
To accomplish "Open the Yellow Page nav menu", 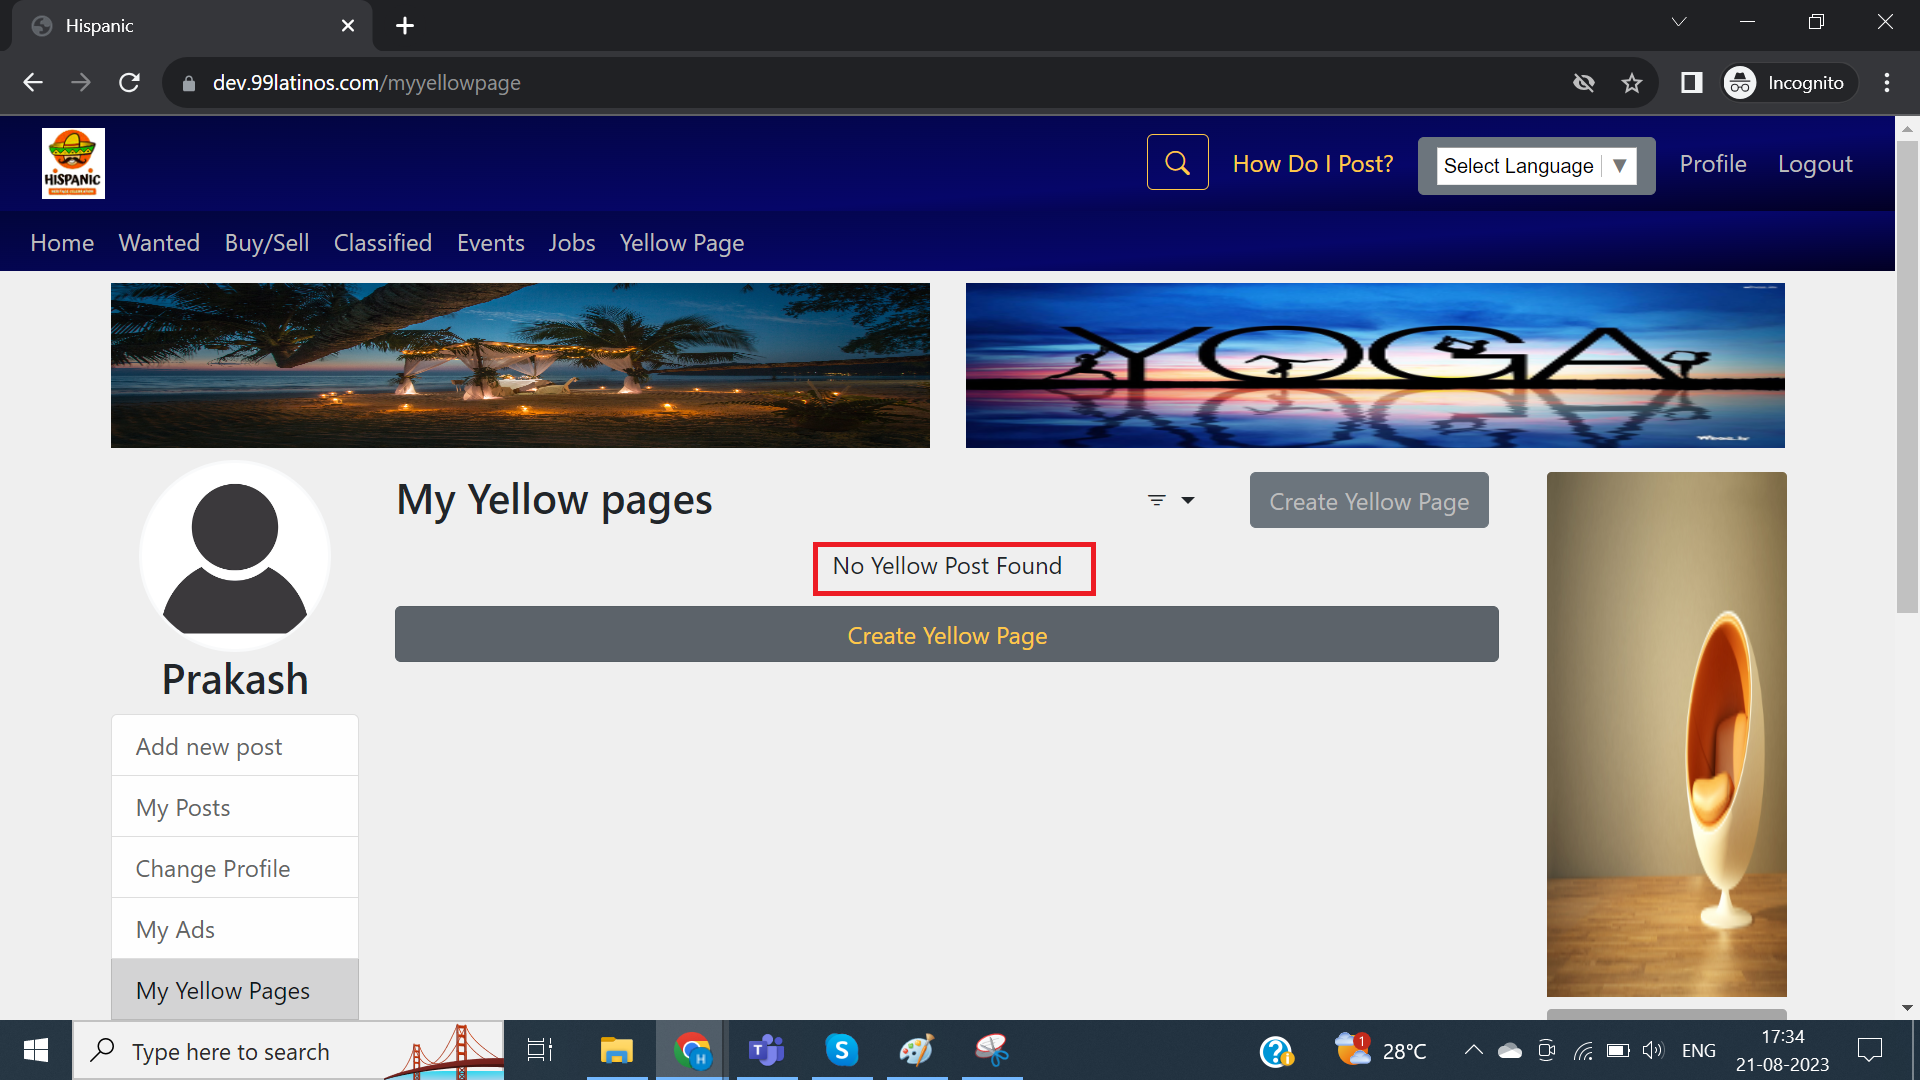I will 681,243.
